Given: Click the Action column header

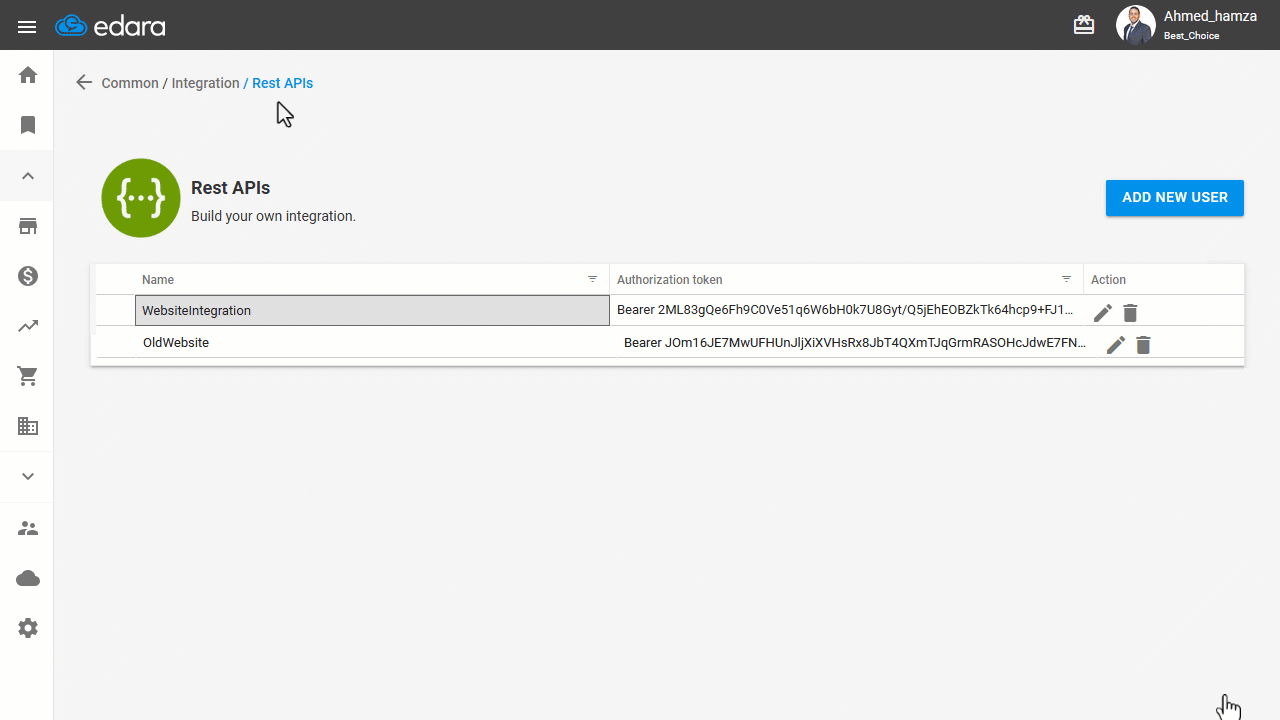Looking at the screenshot, I should tap(1108, 280).
